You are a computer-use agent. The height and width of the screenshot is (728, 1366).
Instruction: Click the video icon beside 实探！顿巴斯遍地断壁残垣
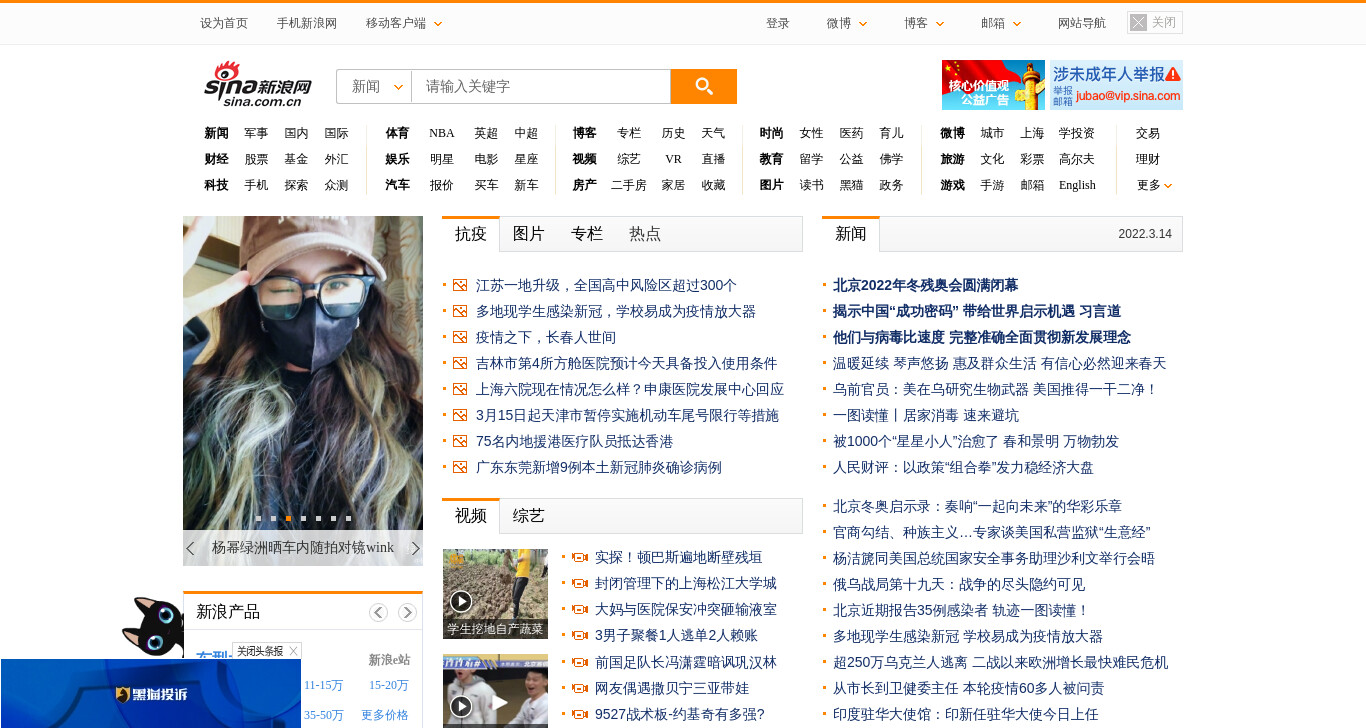click(579, 557)
